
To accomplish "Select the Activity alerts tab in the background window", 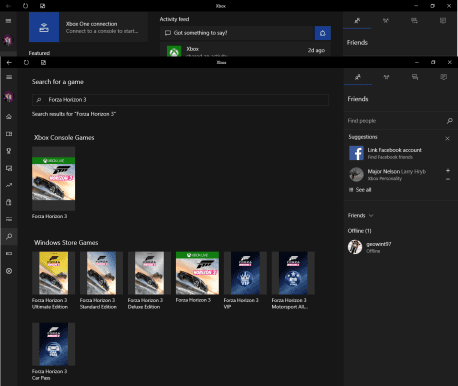I will pos(443,21).
